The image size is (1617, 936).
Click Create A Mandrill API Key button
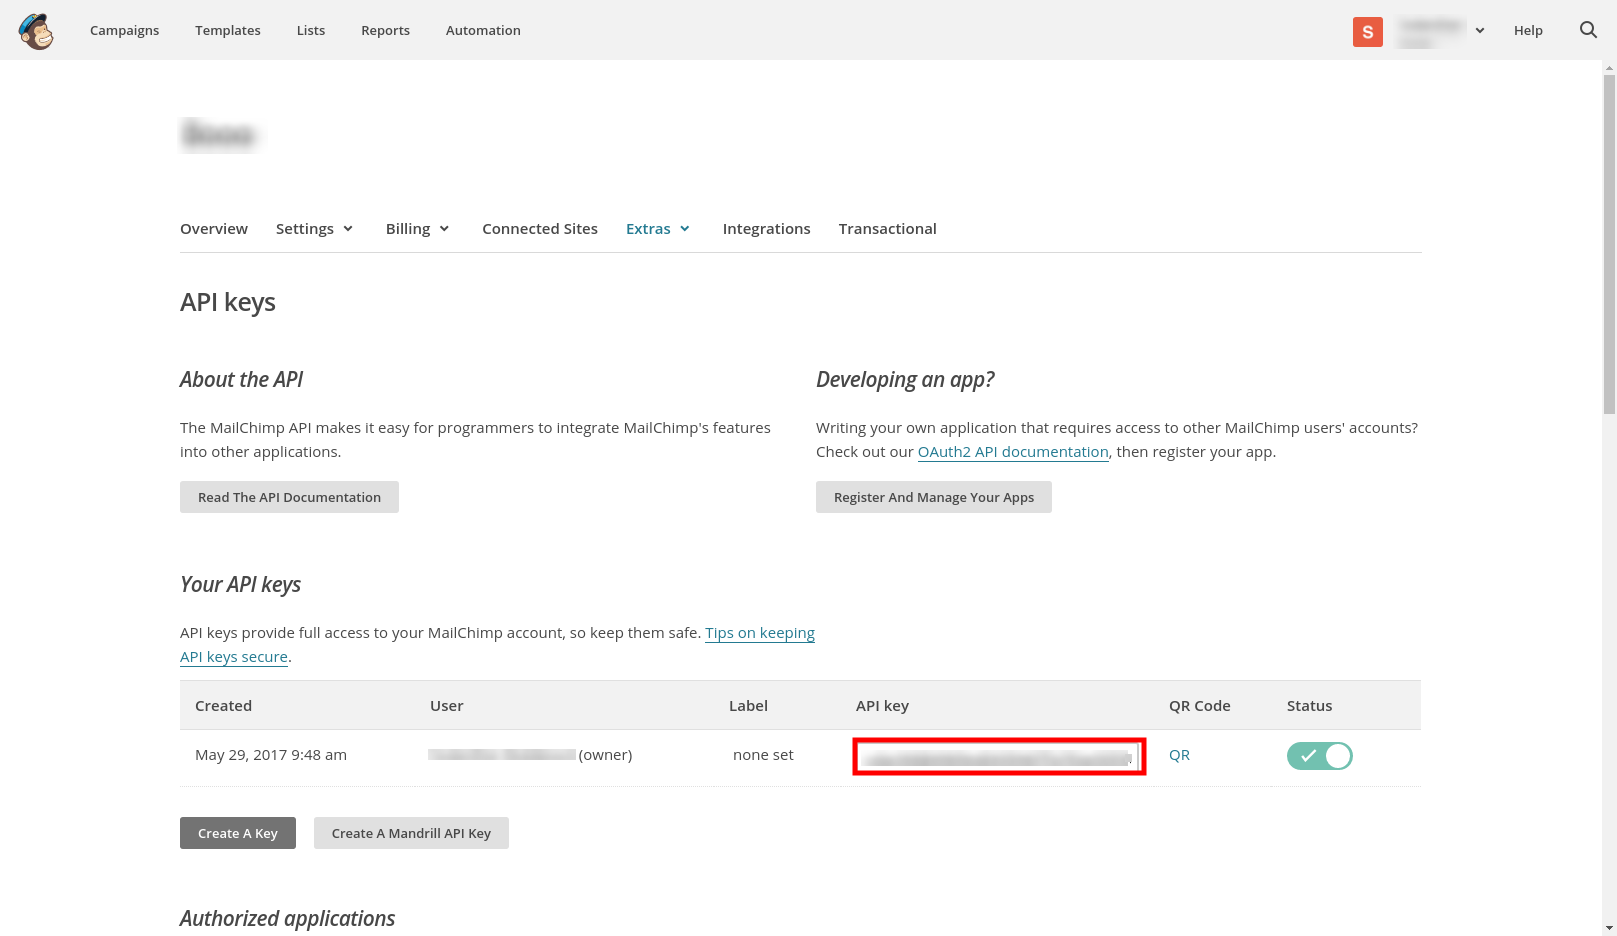point(411,833)
